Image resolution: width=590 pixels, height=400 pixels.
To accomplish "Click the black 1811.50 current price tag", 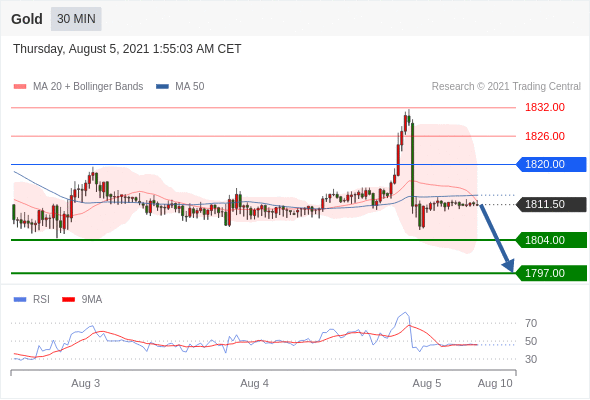I will tap(551, 204).
